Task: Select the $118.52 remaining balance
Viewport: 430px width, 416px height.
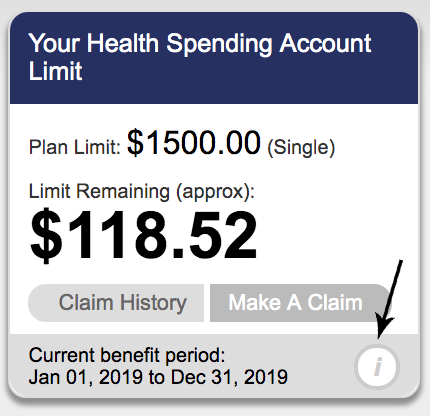Action: [x=144, y=235]
